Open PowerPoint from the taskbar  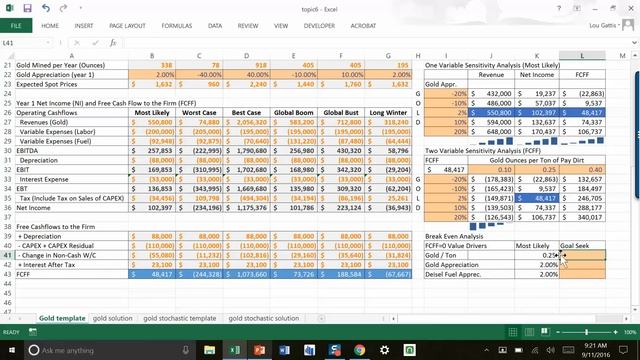[260, 350]
